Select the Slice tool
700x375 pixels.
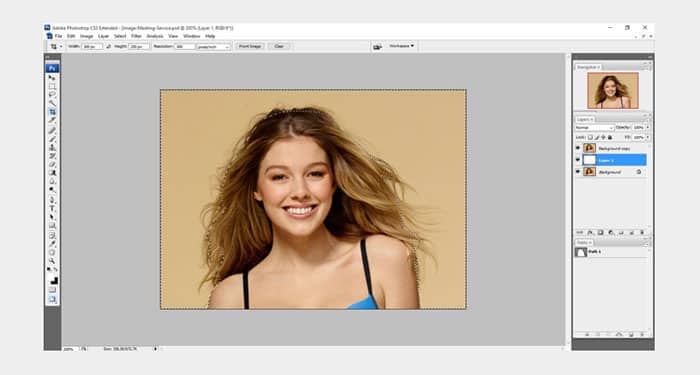click(52, 121)
